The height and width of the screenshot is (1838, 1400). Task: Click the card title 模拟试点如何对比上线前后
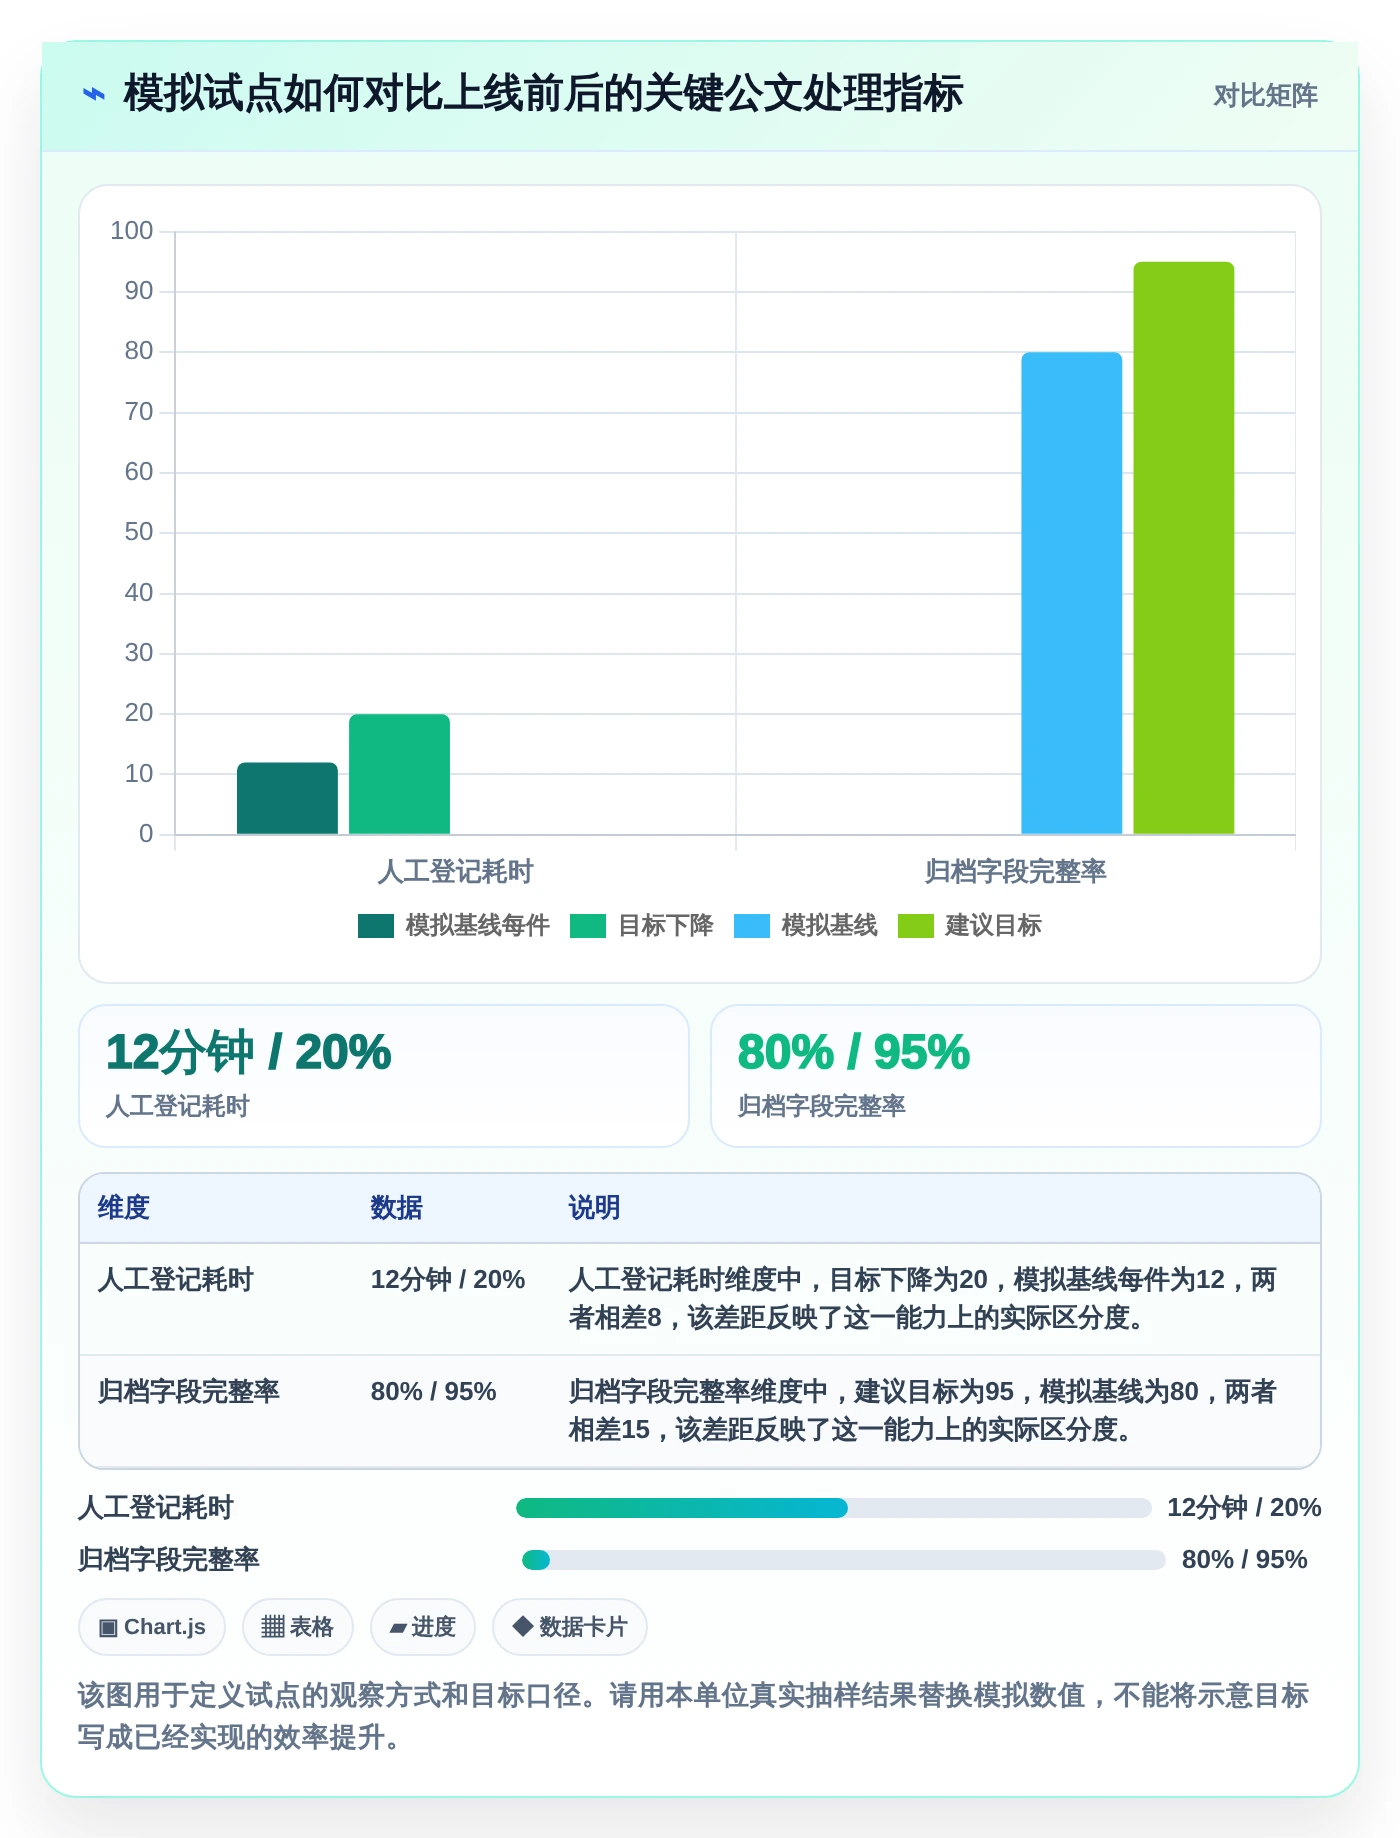[x=542, y=94]
